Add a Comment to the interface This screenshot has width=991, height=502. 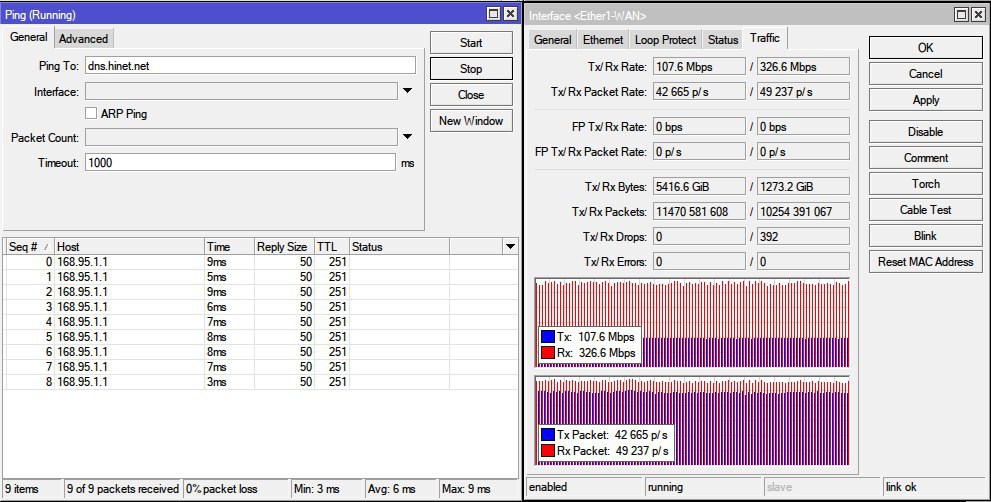[x=925, y=157]
